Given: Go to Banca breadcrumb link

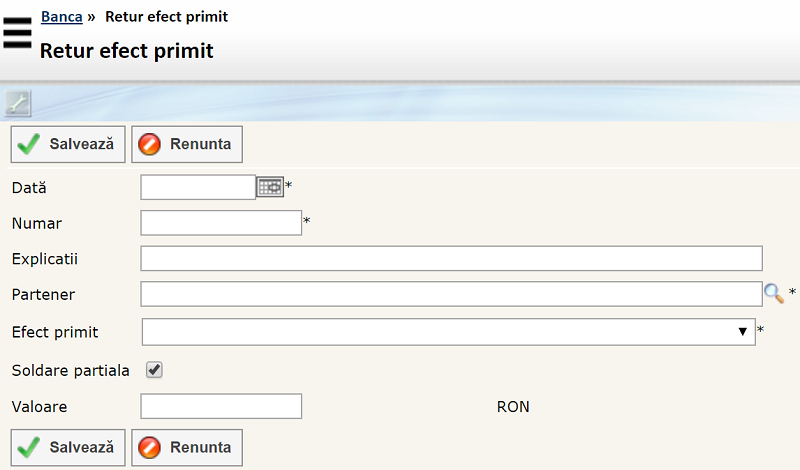Looking at the screenshot, I should (x=61, y=17).
